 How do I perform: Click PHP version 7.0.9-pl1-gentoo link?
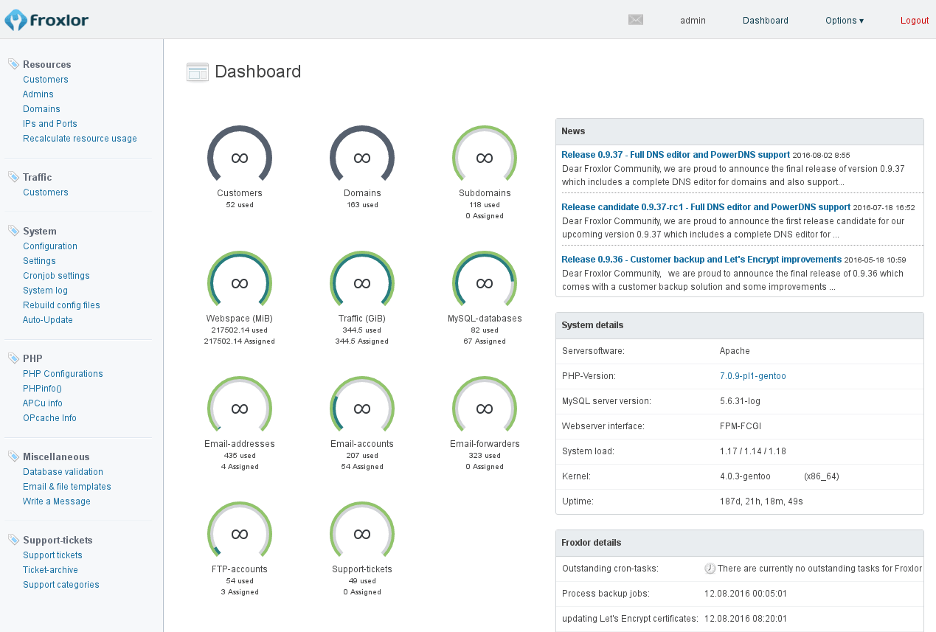click(x=753, y=376)
